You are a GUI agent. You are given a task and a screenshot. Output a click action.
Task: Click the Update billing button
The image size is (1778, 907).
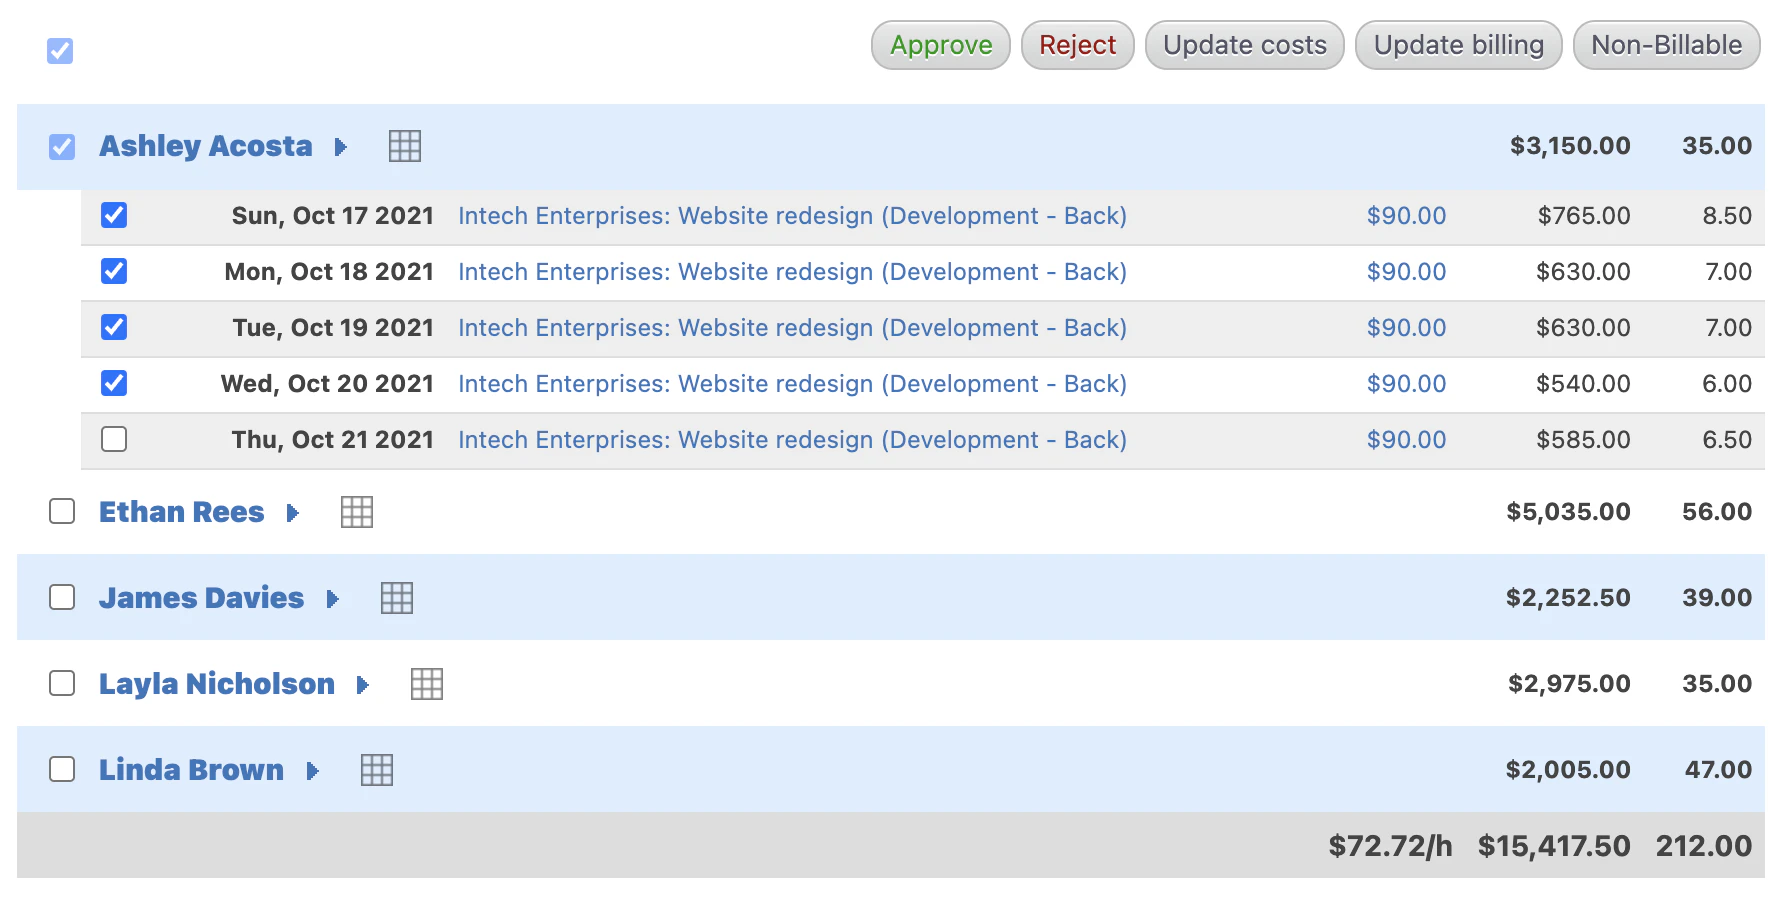coord(1457,45)
